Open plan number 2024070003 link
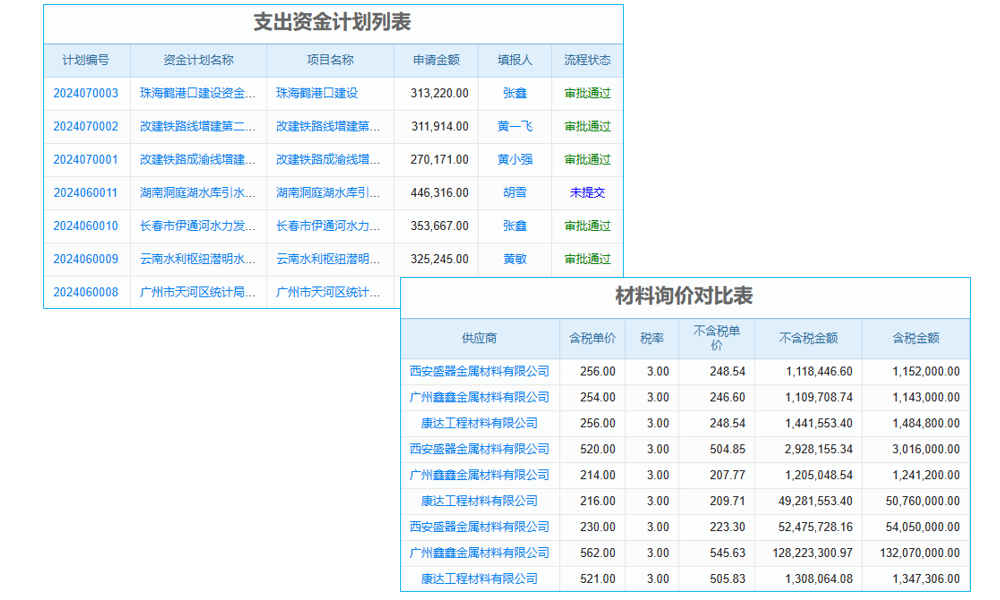The width and height of the screenshot is (1000, 600). 85,93
